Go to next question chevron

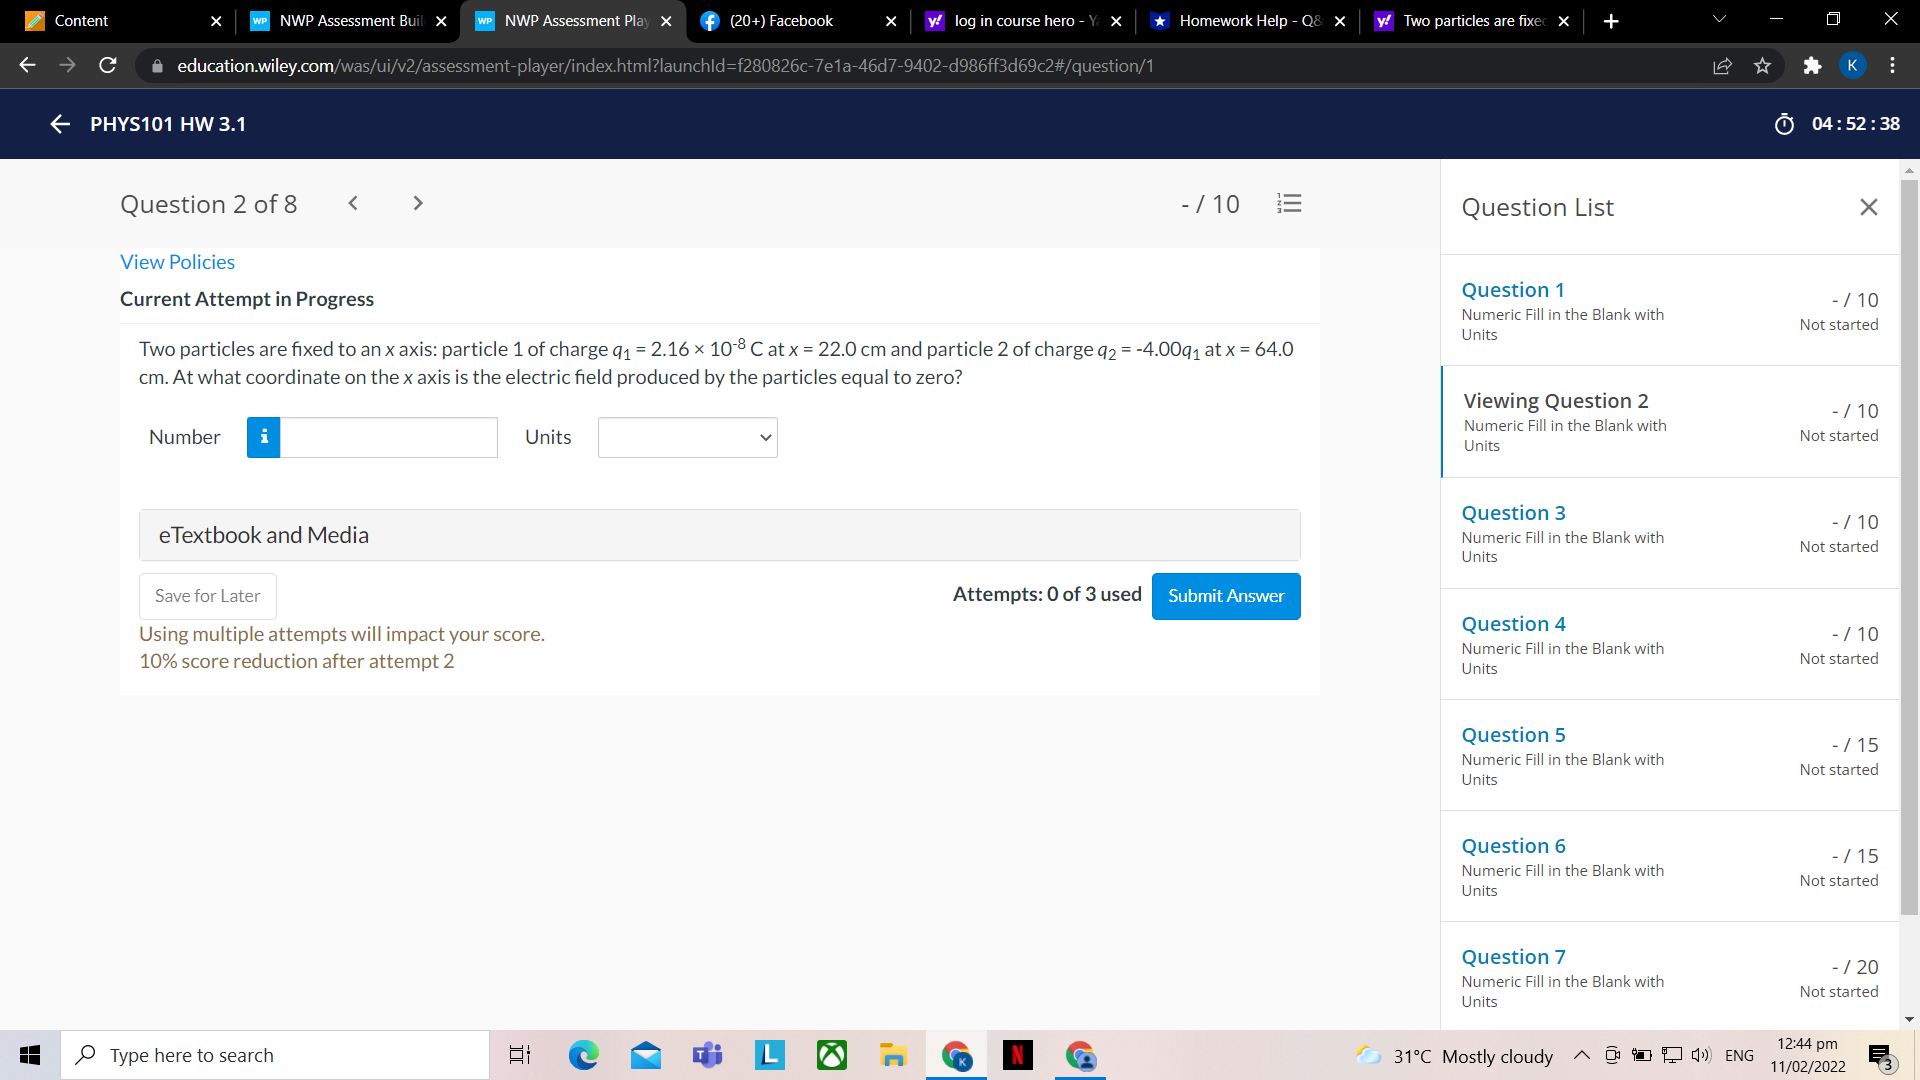click(x=418, y=204)
